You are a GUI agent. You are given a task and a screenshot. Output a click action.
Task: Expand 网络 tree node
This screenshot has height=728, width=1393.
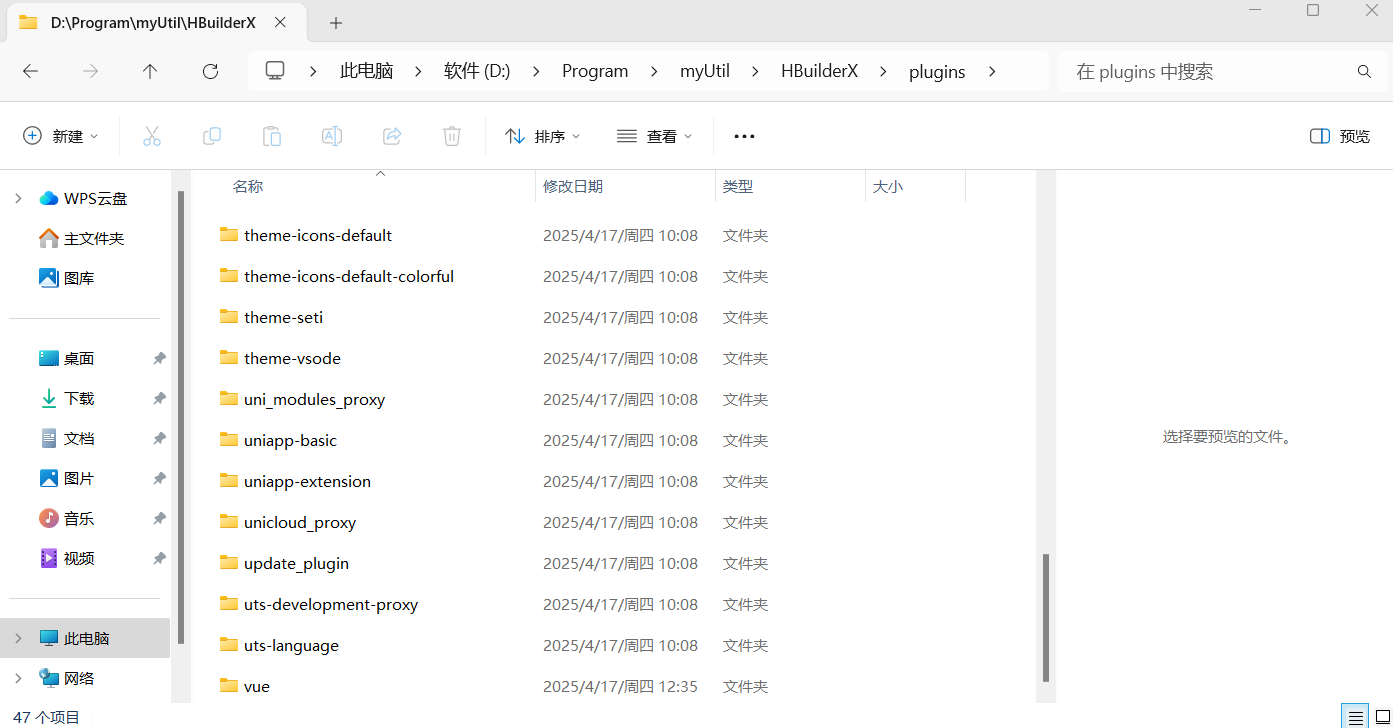[18, 678]
